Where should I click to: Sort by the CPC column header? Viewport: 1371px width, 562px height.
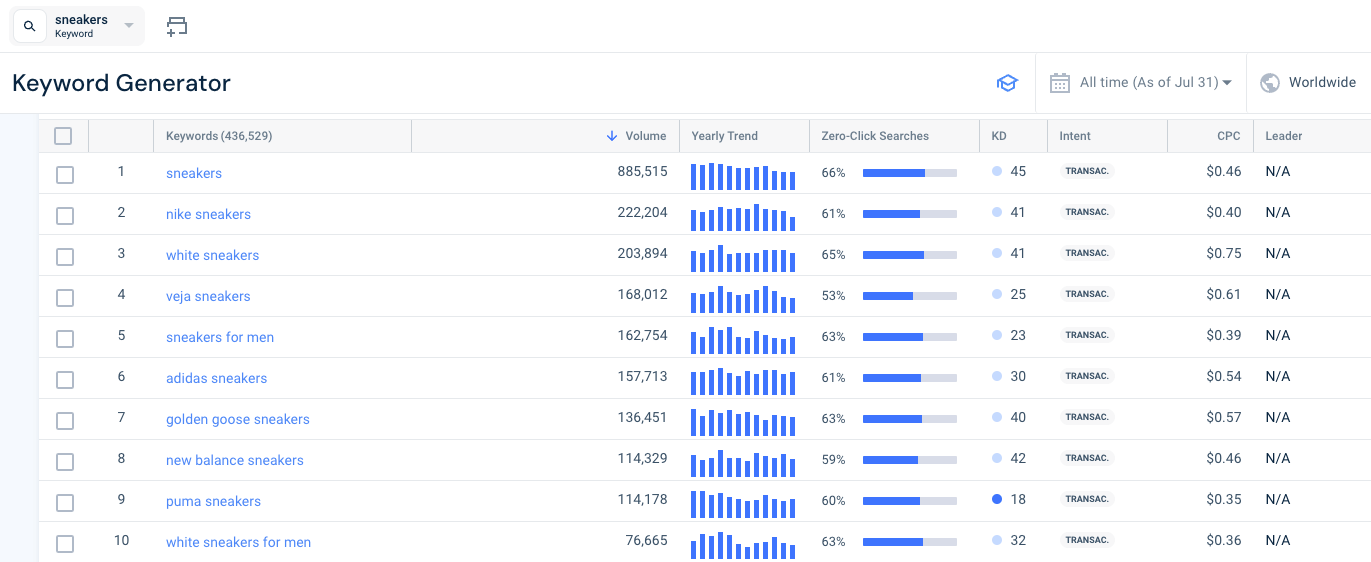[x=1229, y=136]
